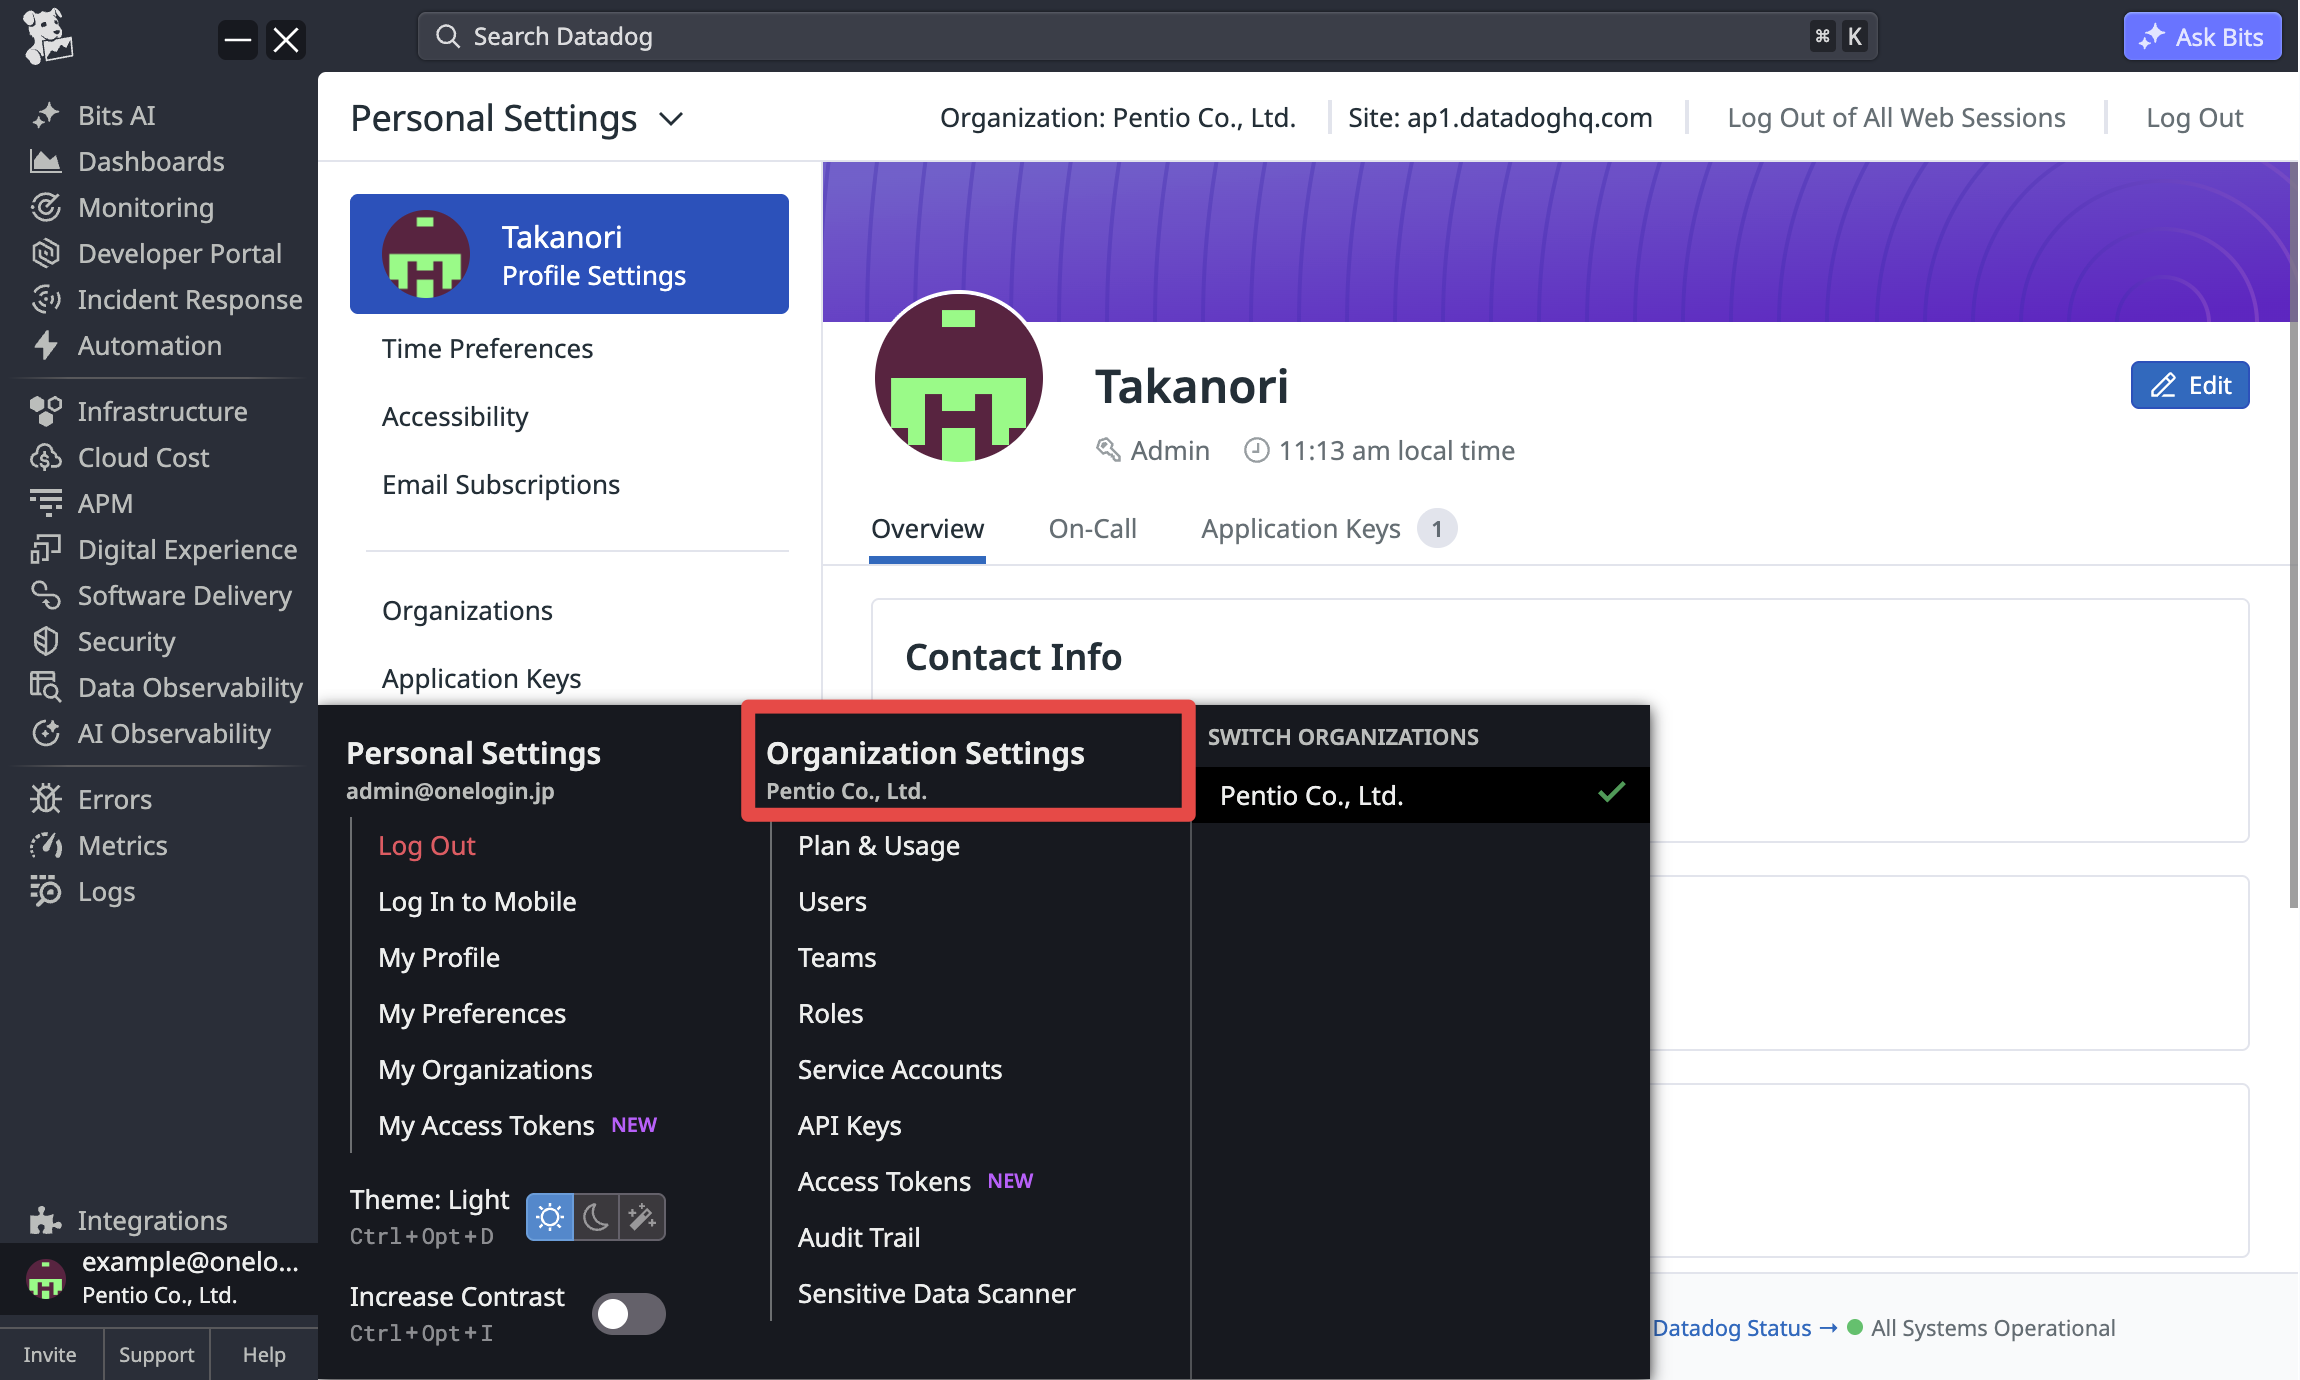Click Log Out of All Web Sessions
2300x1380 pixels.
[x=1896, y=117]
